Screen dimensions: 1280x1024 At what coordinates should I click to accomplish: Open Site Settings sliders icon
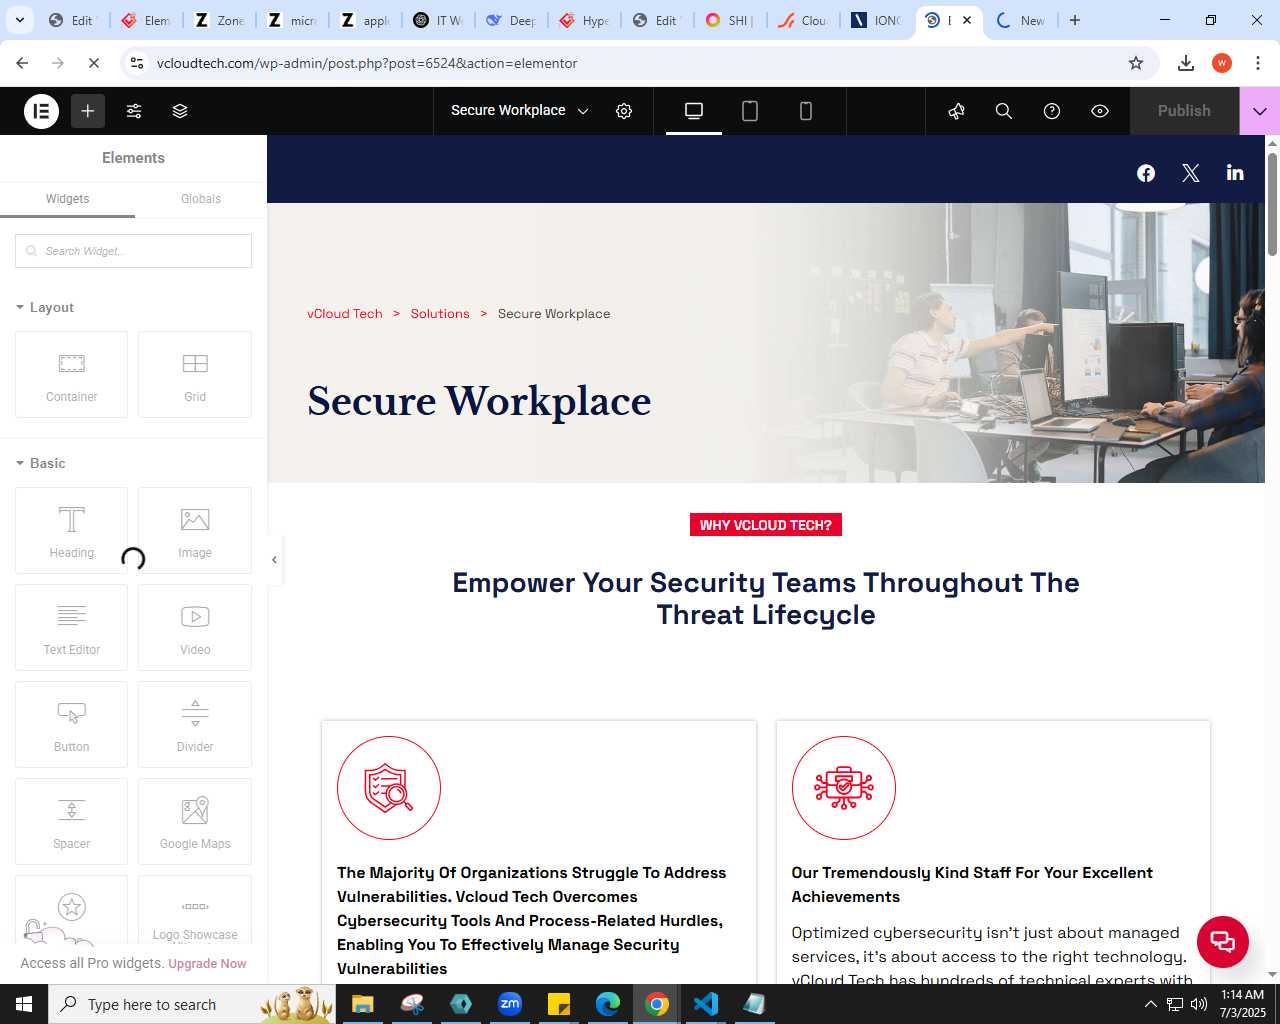[134, 111]
